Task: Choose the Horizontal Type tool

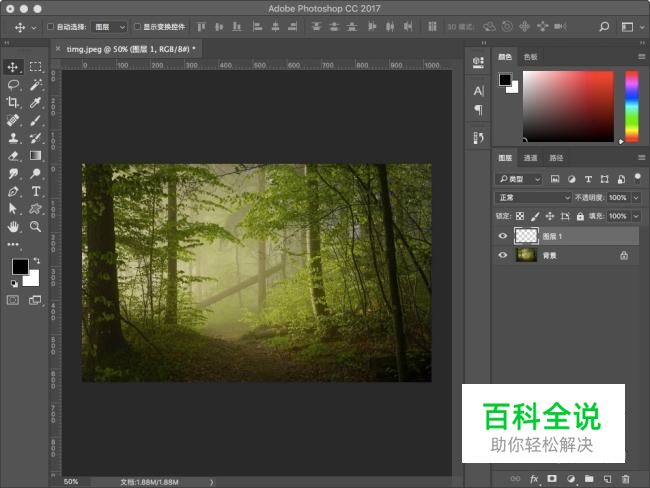Action: (x=35, y=191)
